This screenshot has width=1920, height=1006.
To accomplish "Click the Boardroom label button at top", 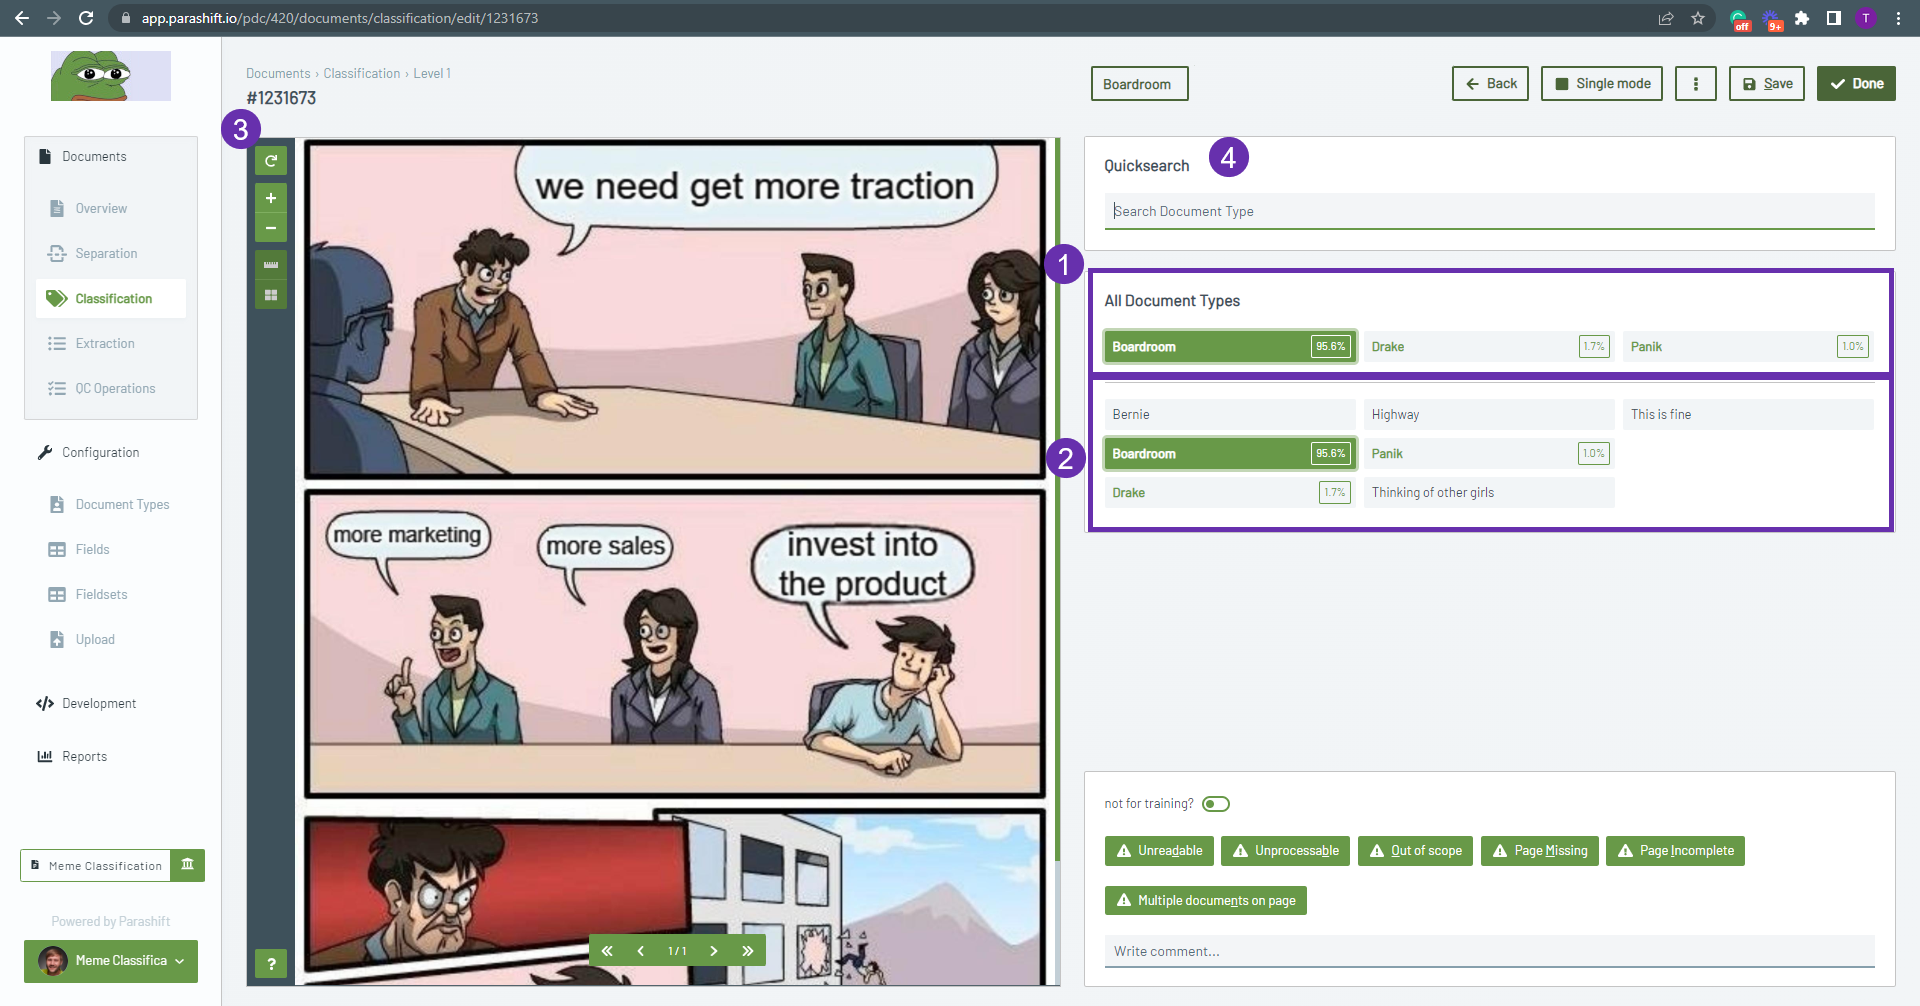I will click(1139, 84).
